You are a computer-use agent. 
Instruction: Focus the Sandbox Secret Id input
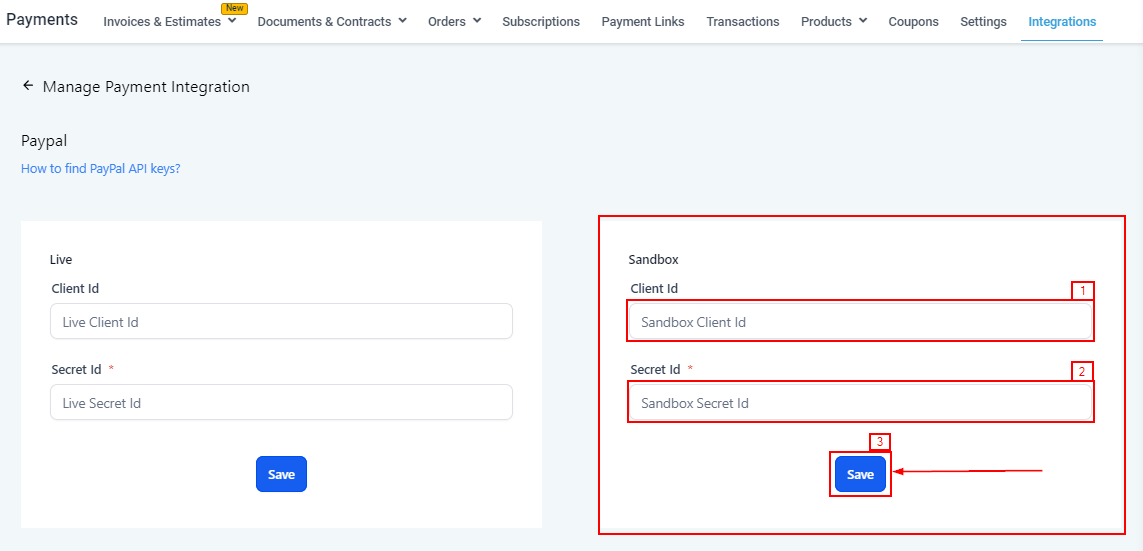click(x=860, y=403)
